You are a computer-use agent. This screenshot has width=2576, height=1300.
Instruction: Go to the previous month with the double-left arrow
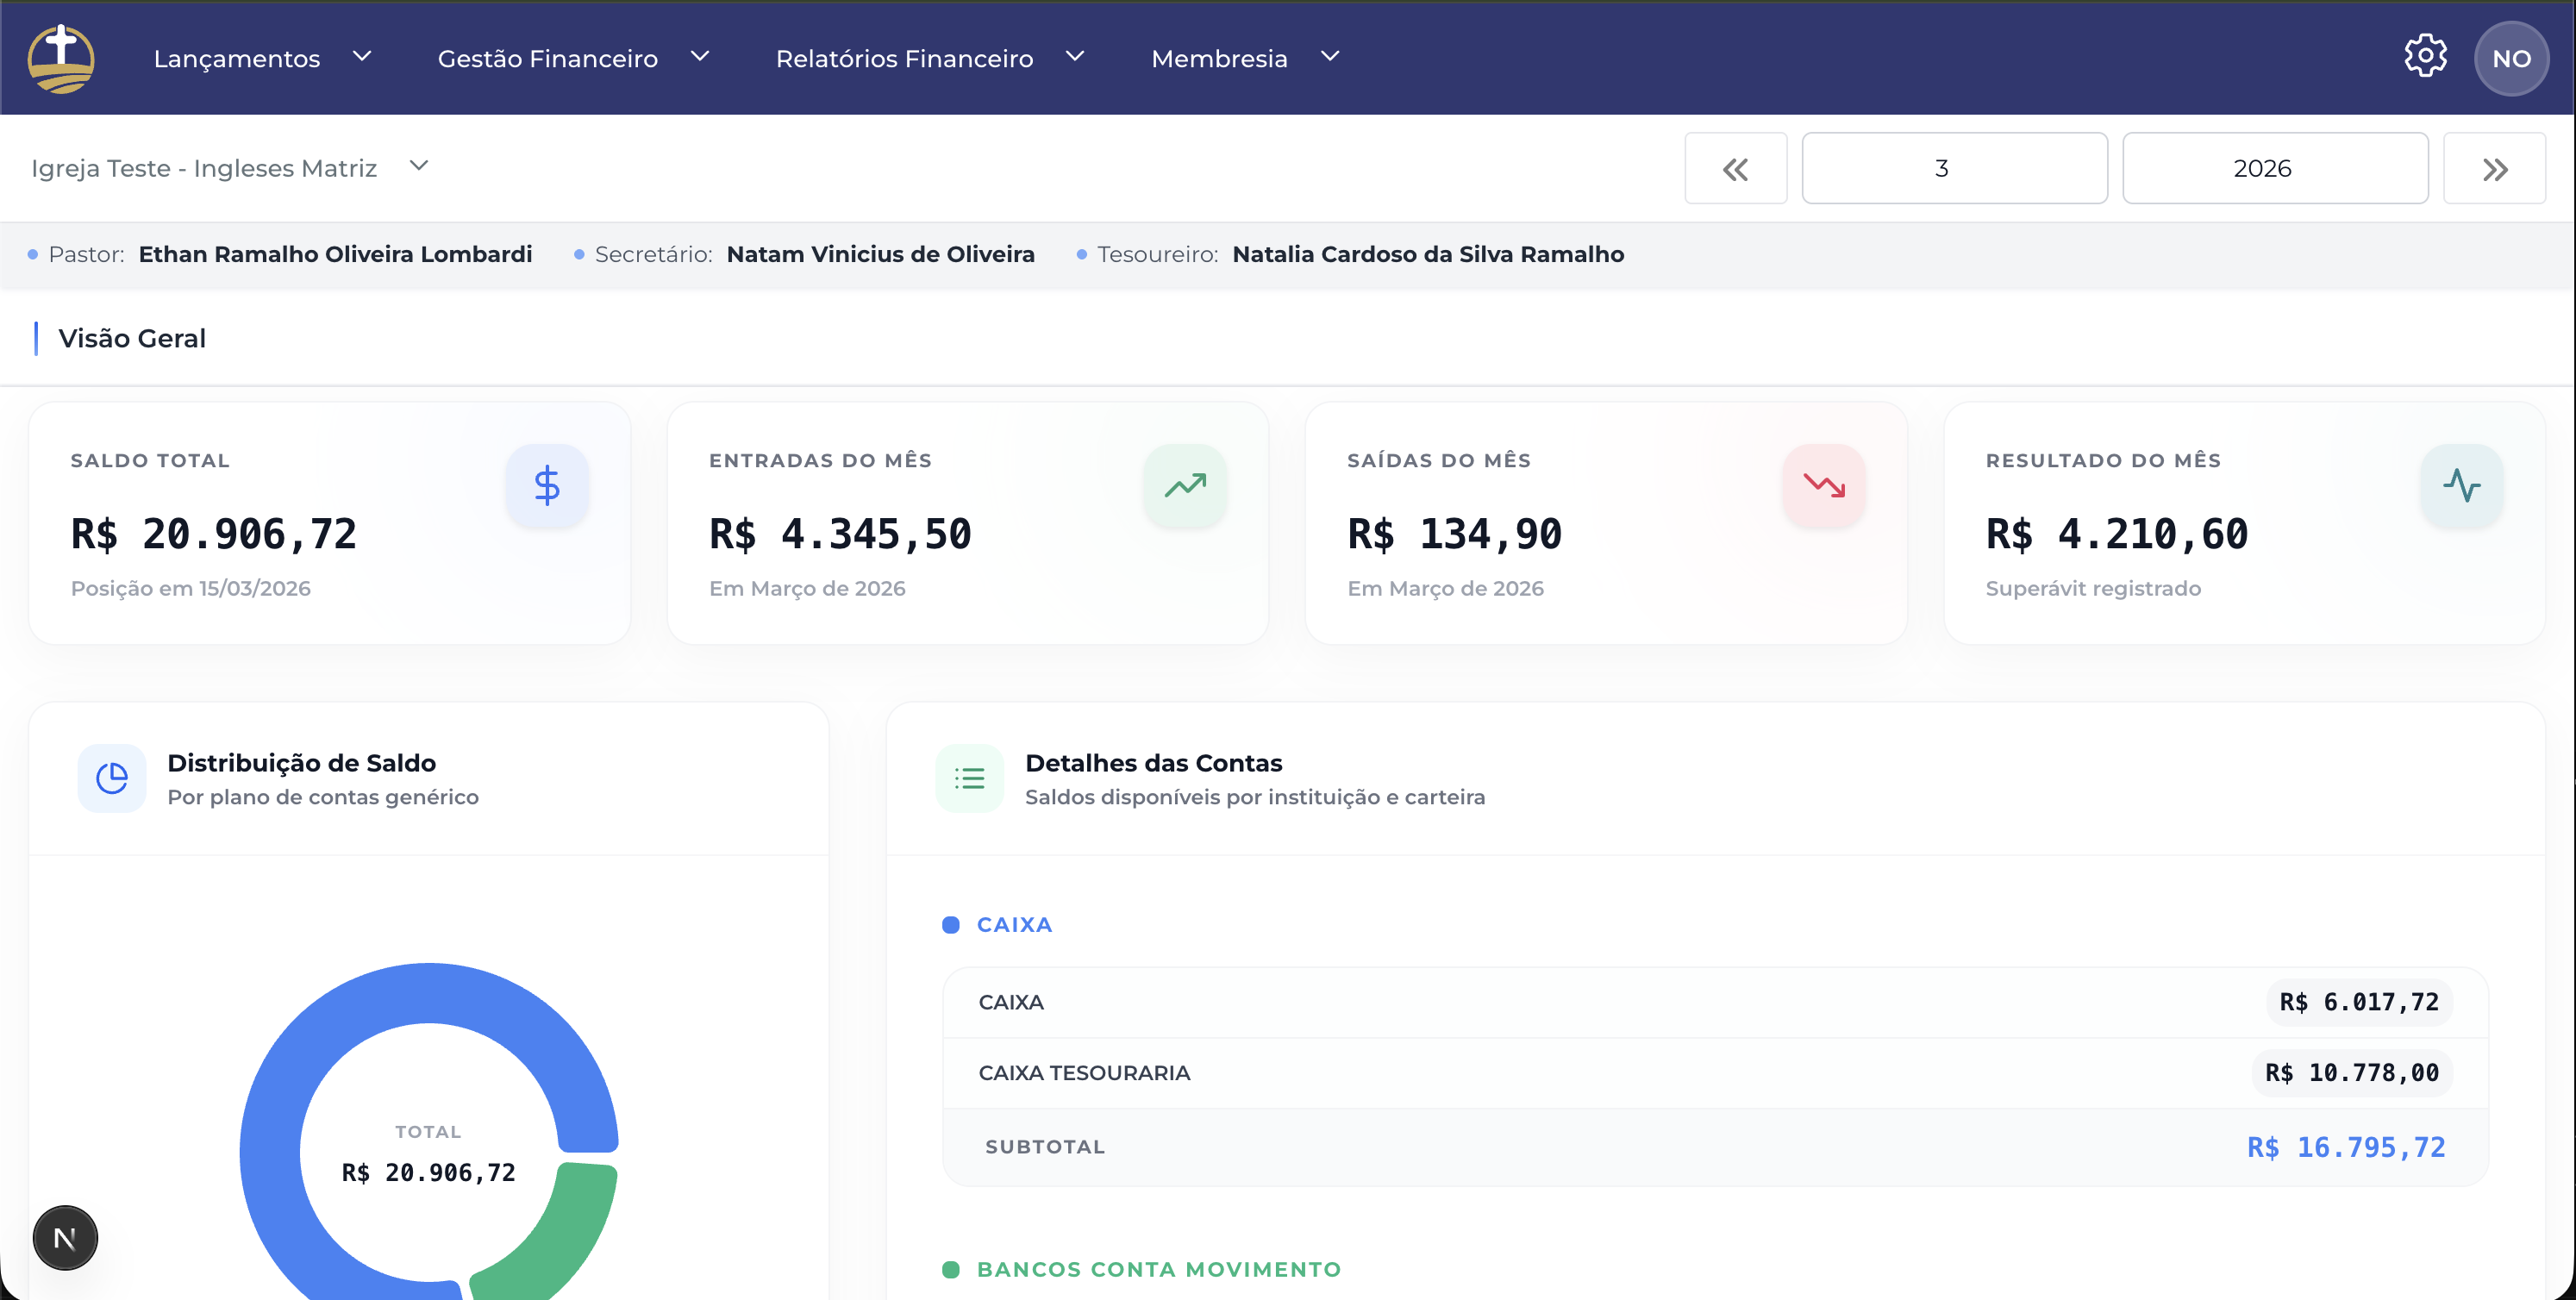1735,168
